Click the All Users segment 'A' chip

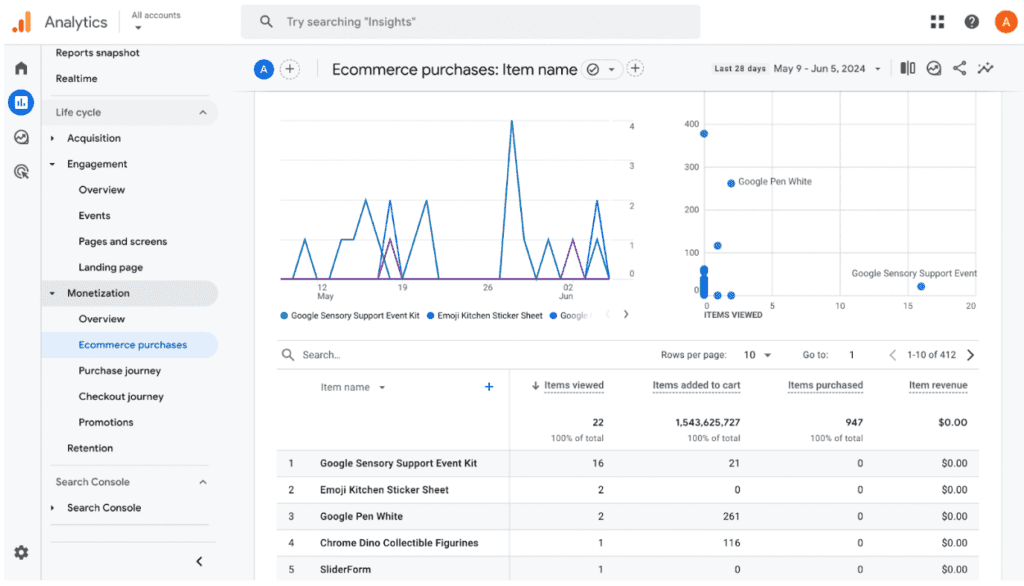coord(263,69)
